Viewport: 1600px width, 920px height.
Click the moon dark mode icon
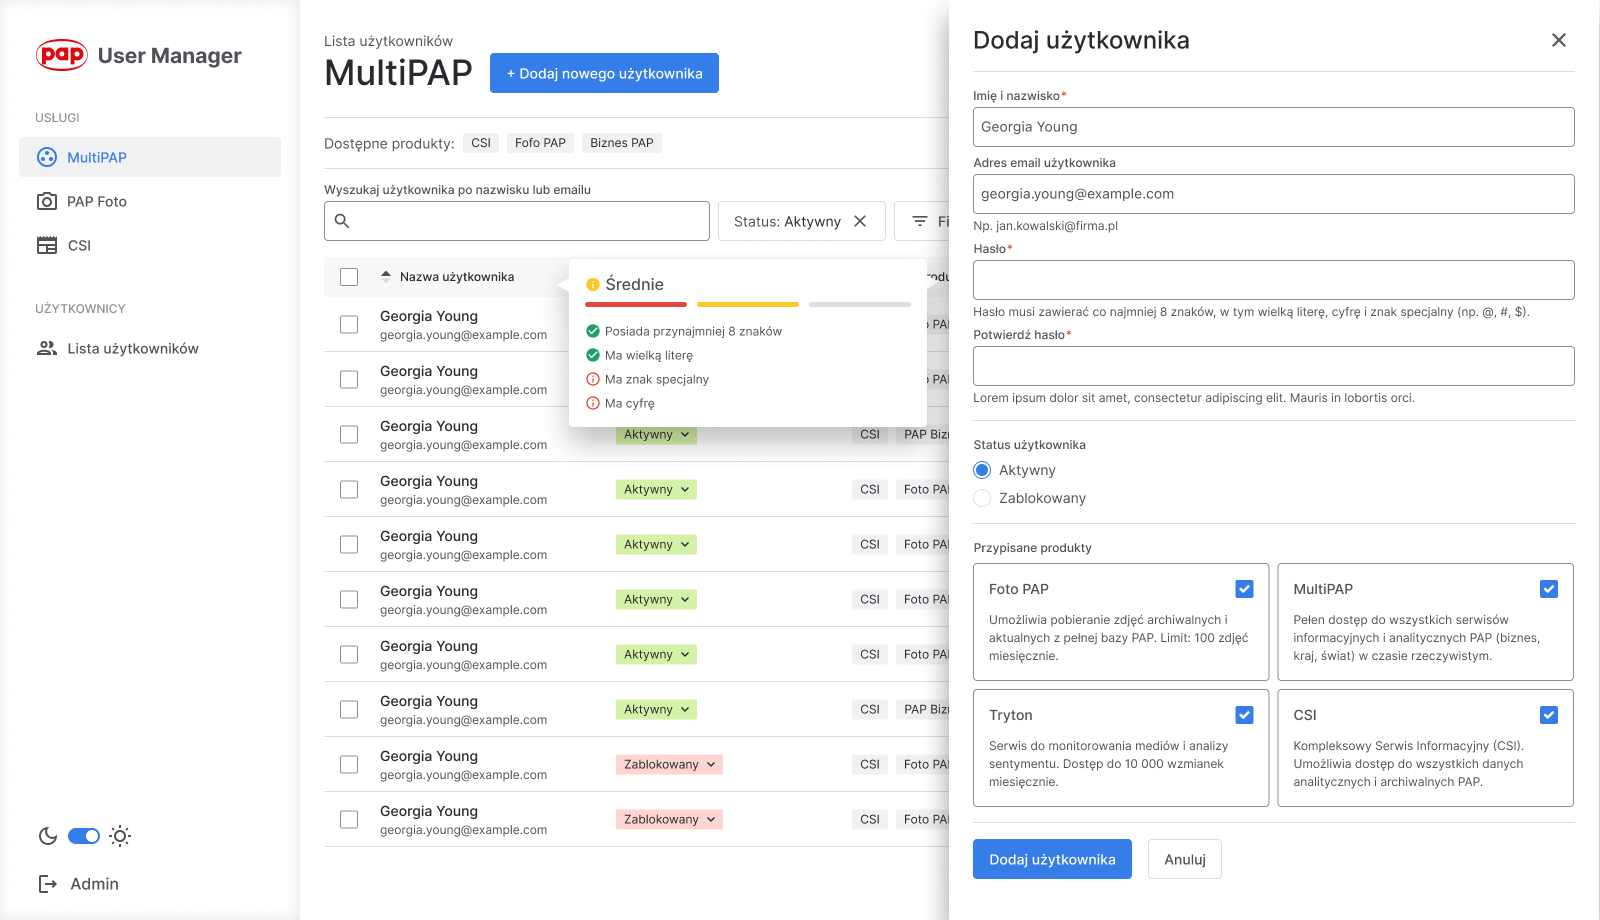47,836
